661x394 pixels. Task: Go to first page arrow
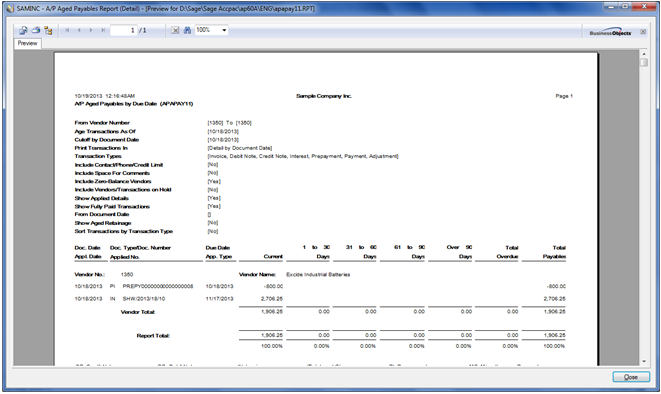tap(67, 30)
